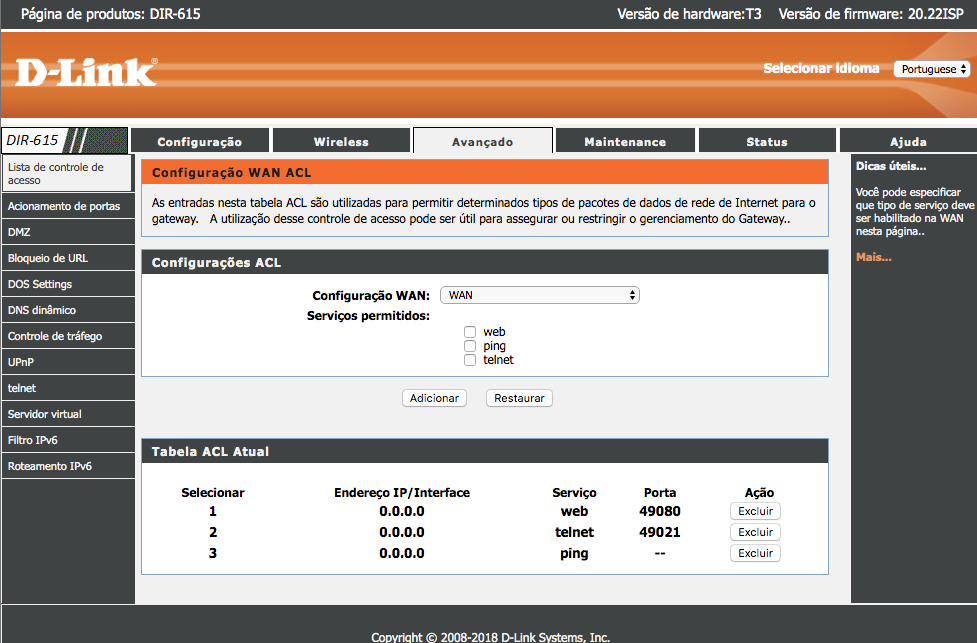Click the Porta column header
This screenshot has width=977, height=643.
(660, 492)
